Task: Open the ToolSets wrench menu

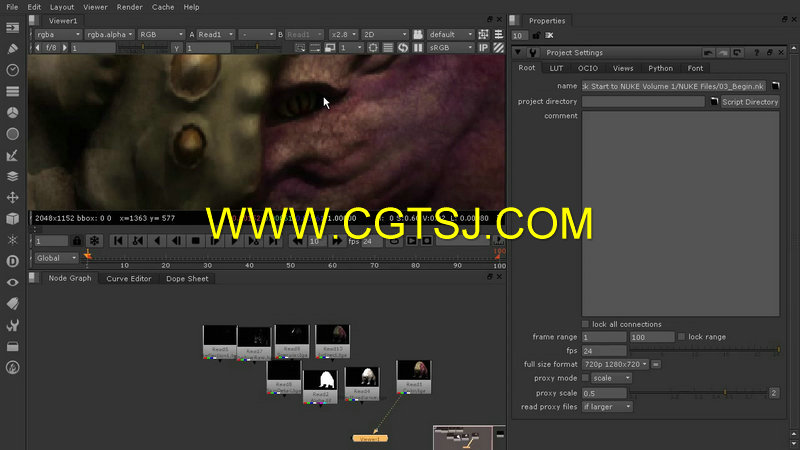Action: [12, 325]
